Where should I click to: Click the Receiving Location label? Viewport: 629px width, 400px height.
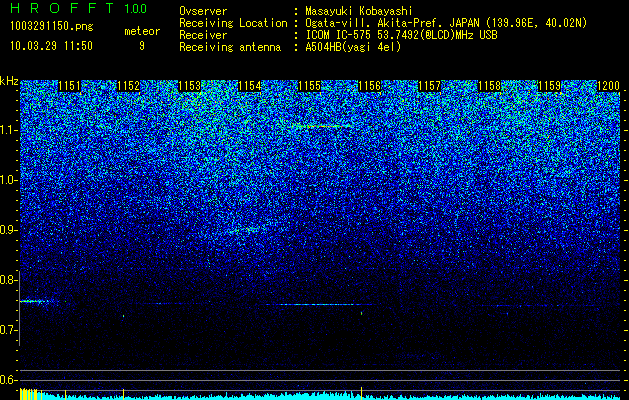point(233,23)
